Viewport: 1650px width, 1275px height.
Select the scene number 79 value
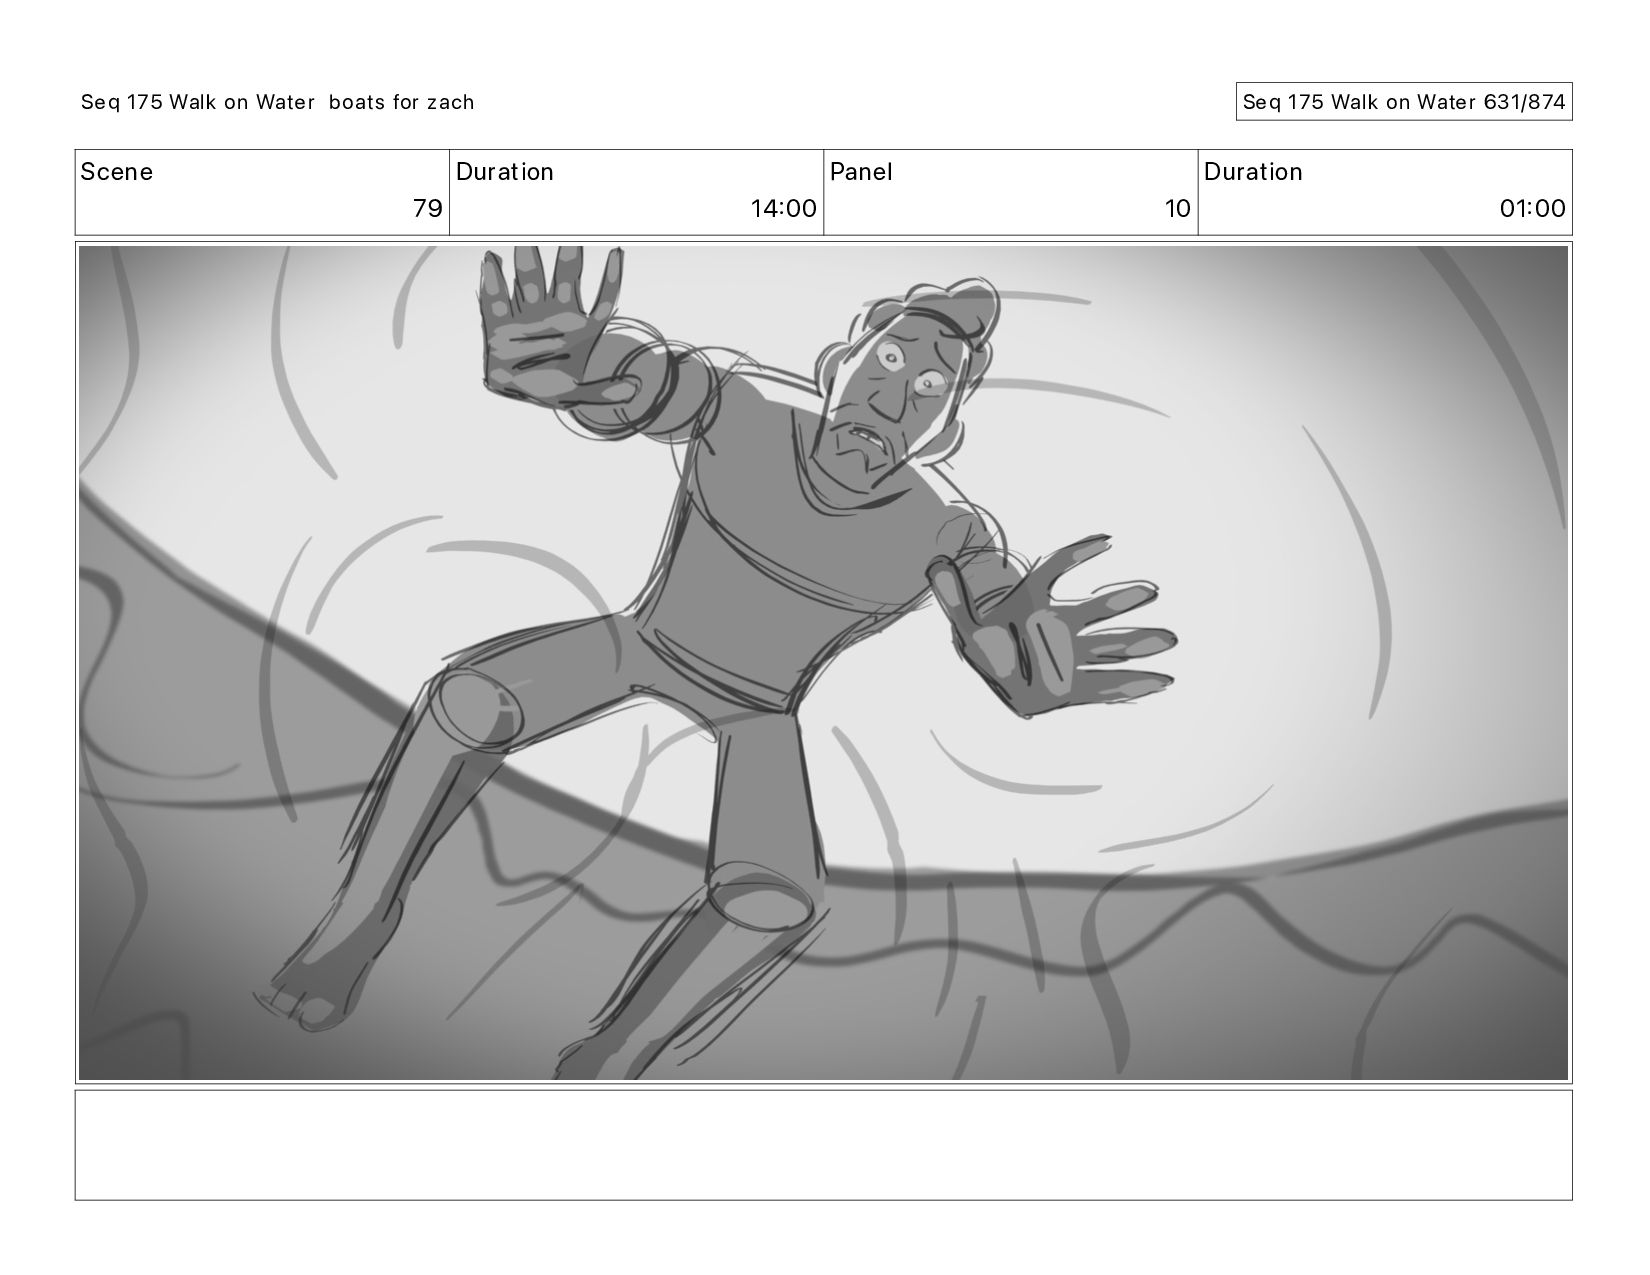[427, 209]
